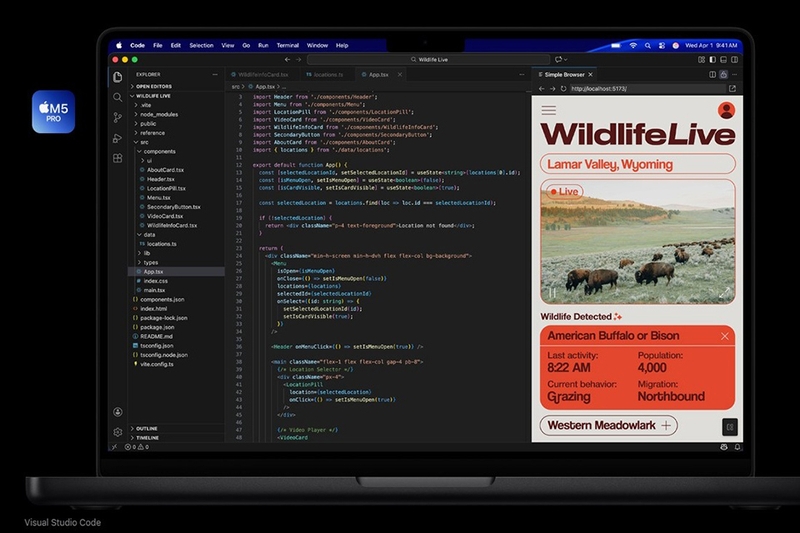Navigate back in the Simple Browser
The height and width of the screenshot is (533, 800).
(x=541, y=89)
